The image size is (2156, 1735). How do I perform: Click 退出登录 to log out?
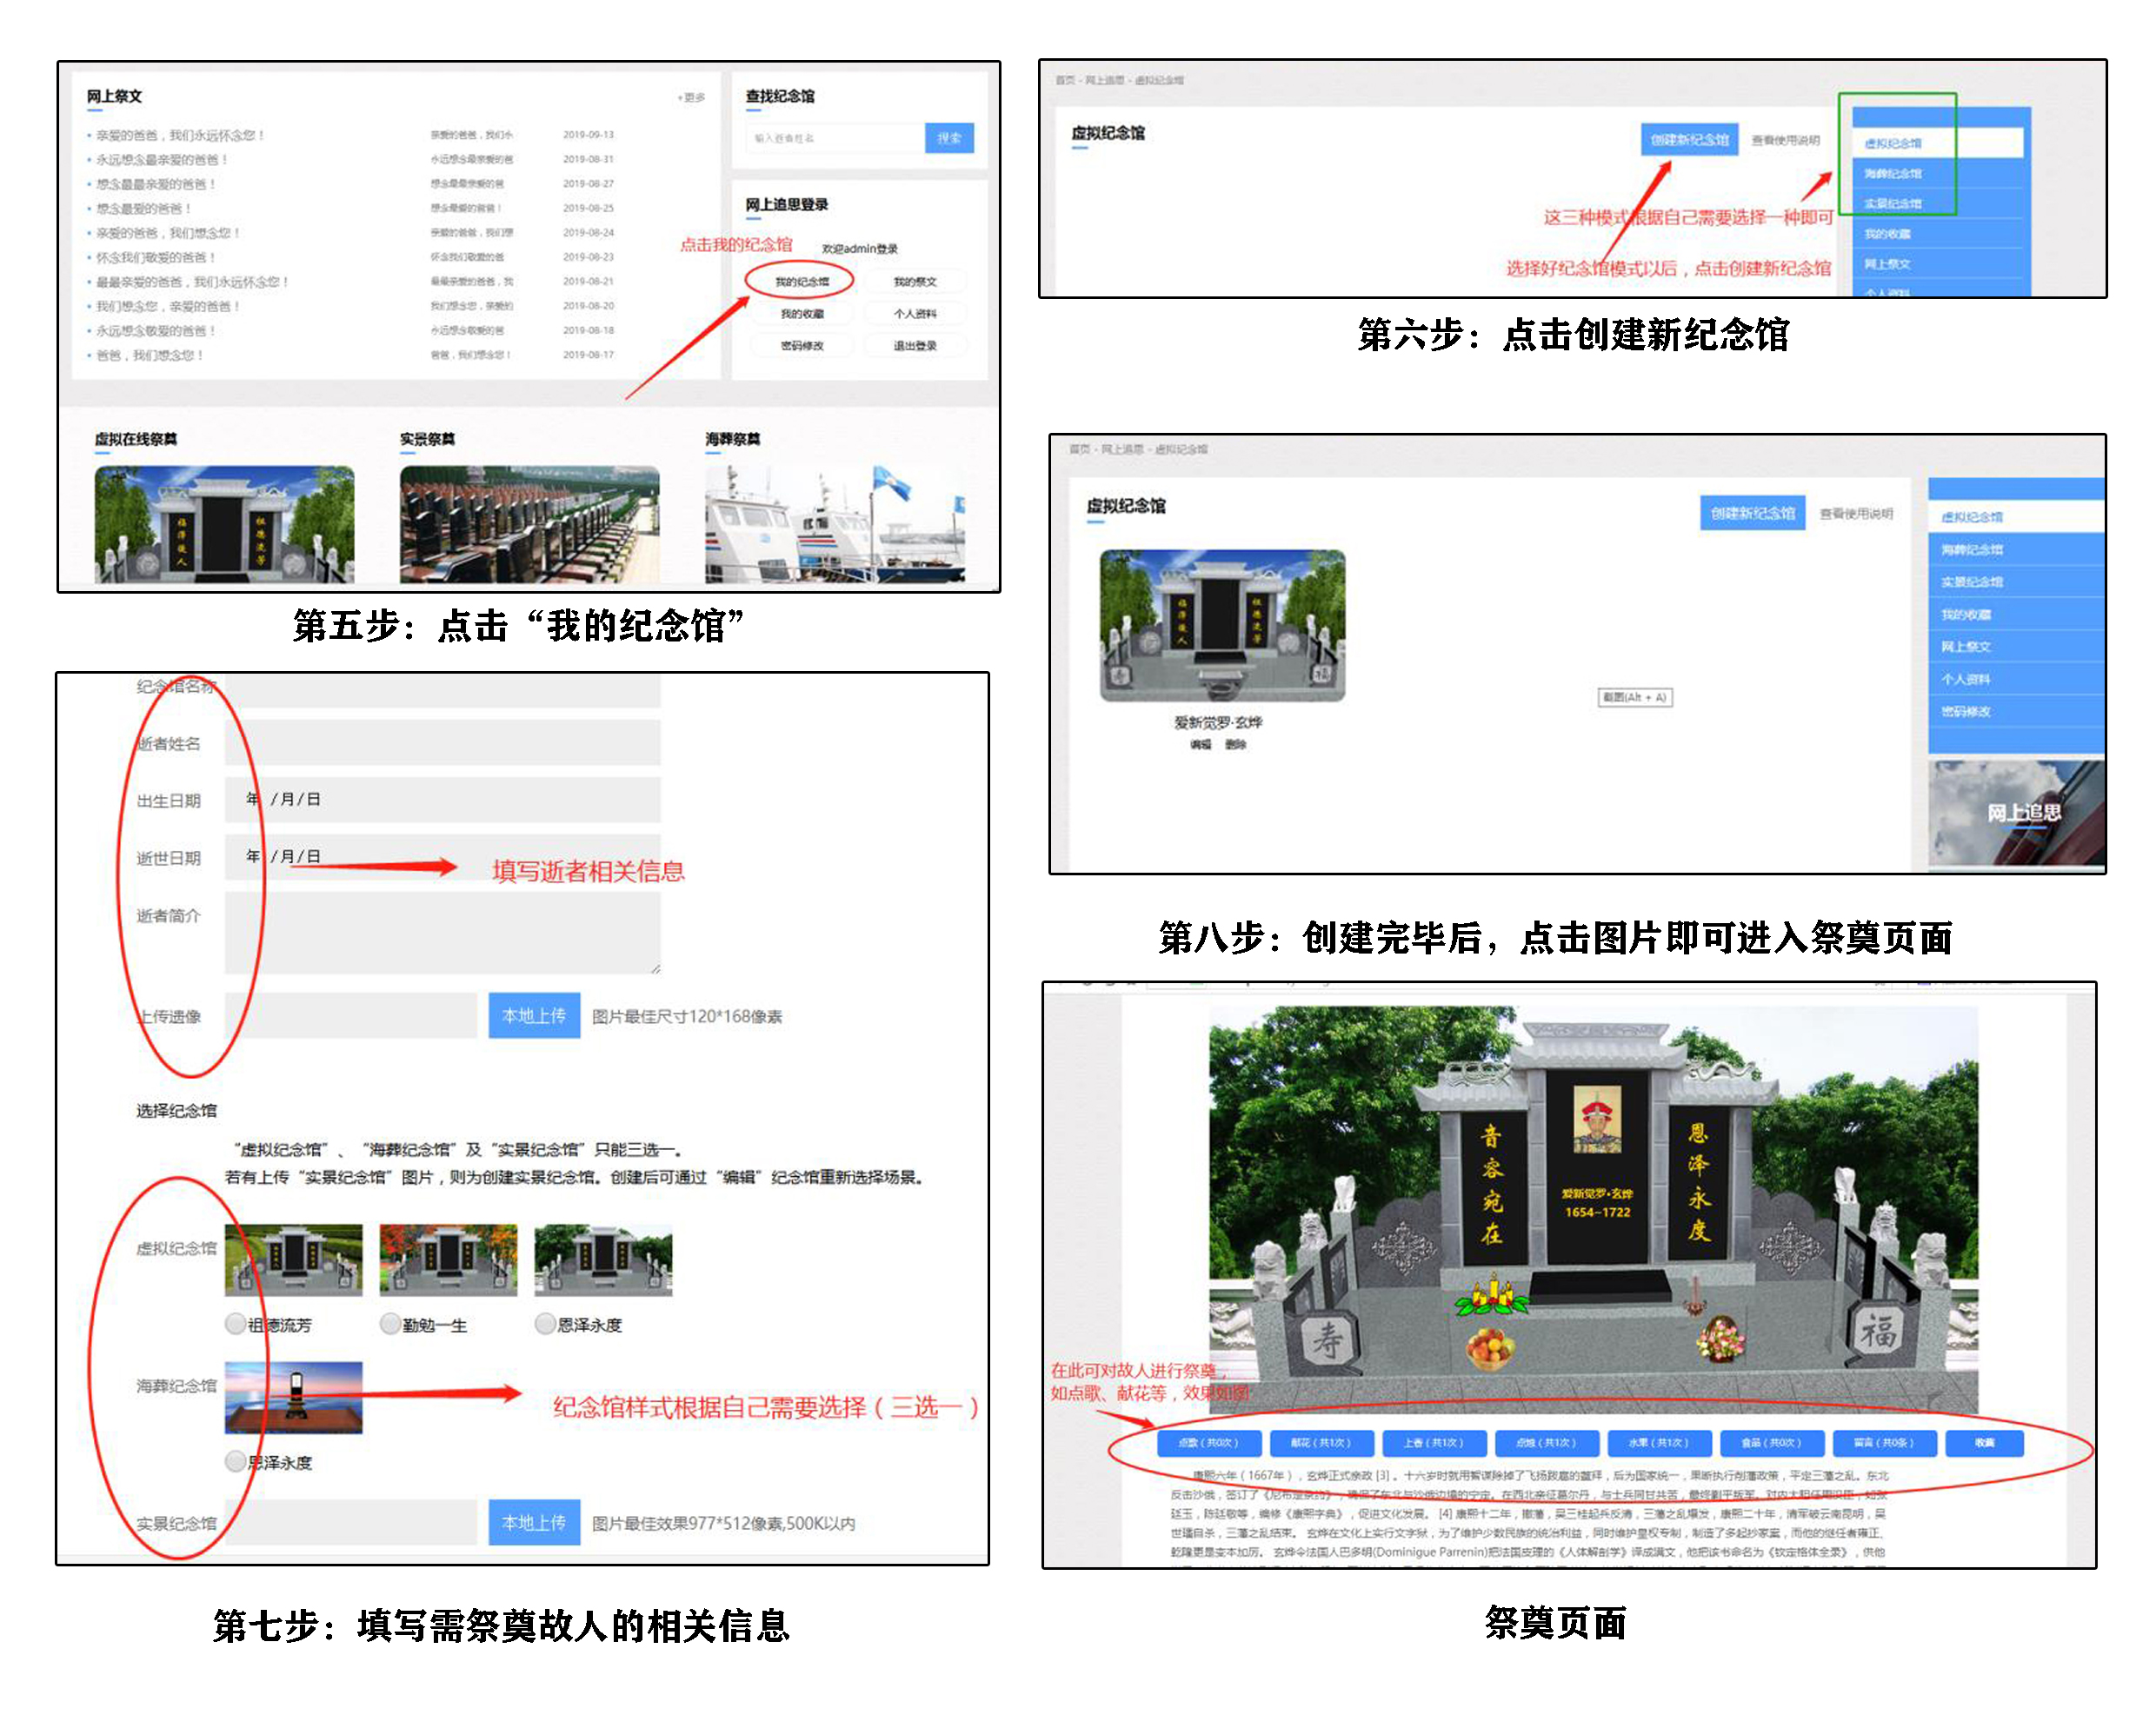tap(914, 346)
